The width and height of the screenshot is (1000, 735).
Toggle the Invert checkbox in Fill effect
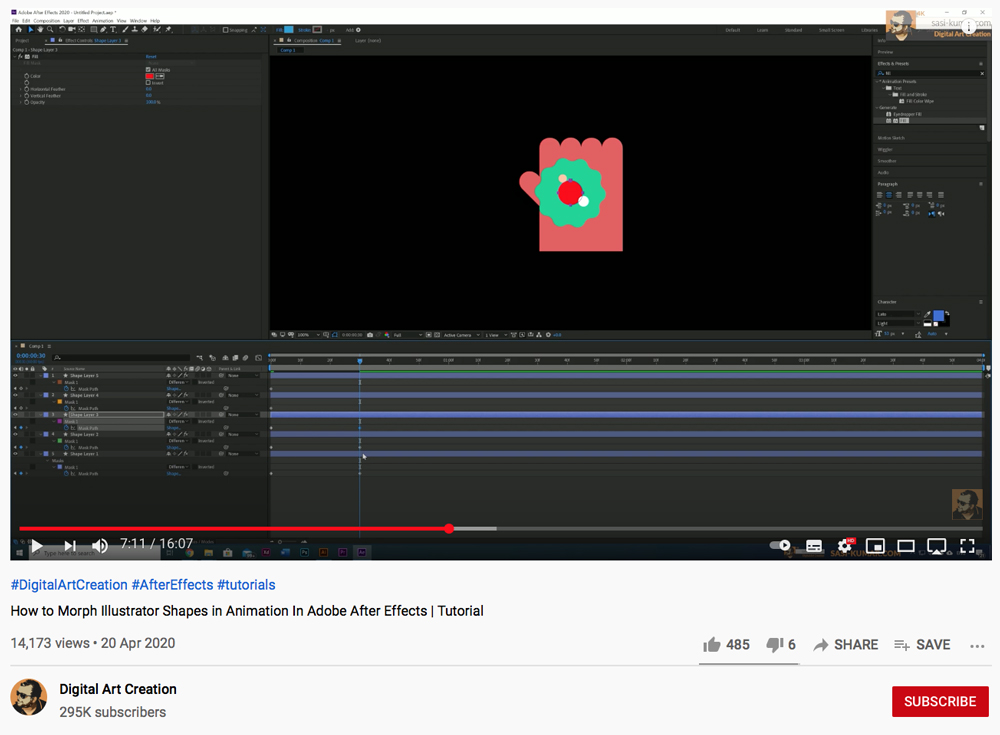pos(148,82)
